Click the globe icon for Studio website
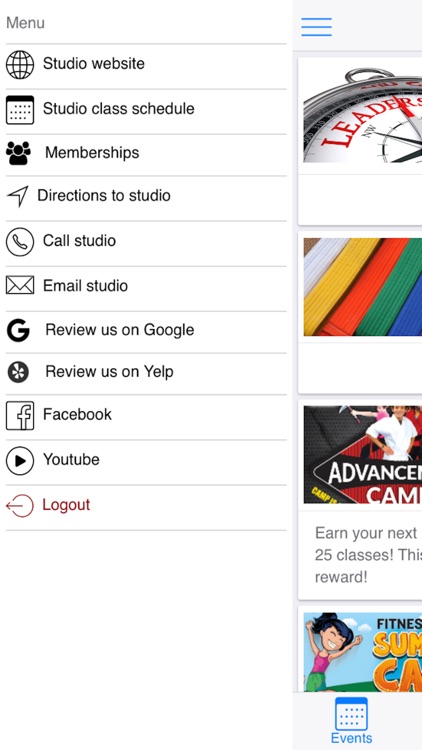The width and height of the screenshot is (422, 750). pyautogui.click(x=20, y=64)
